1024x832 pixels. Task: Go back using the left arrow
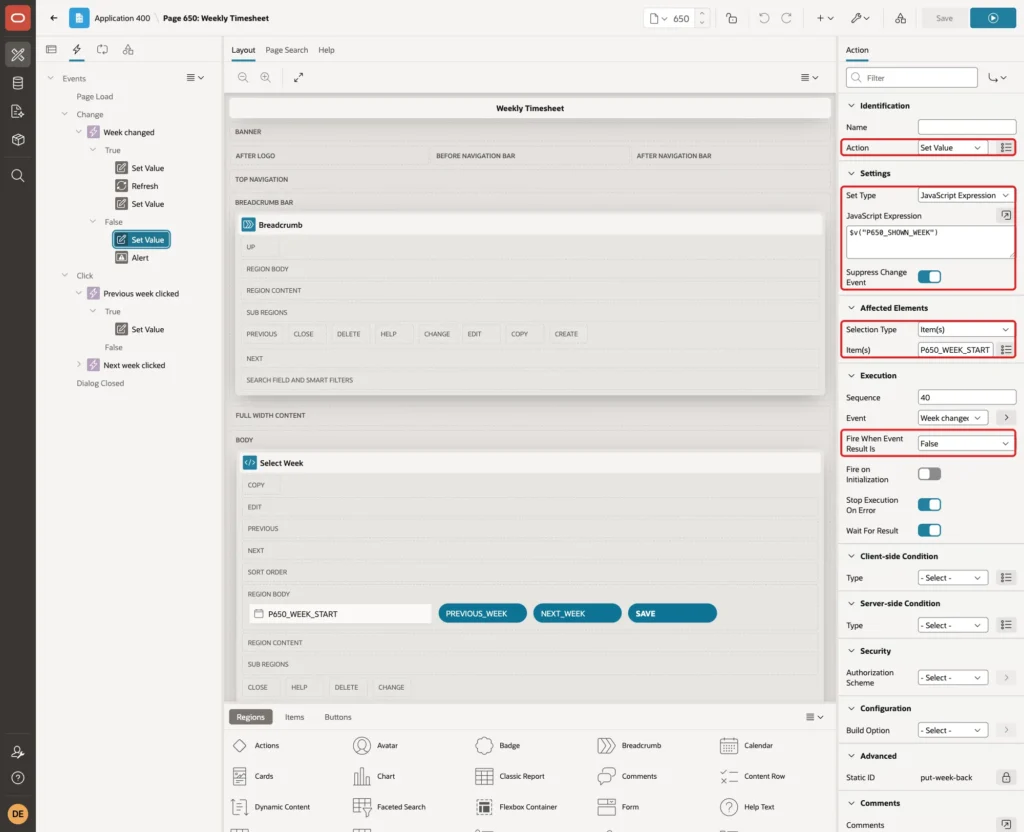point(54,18)
